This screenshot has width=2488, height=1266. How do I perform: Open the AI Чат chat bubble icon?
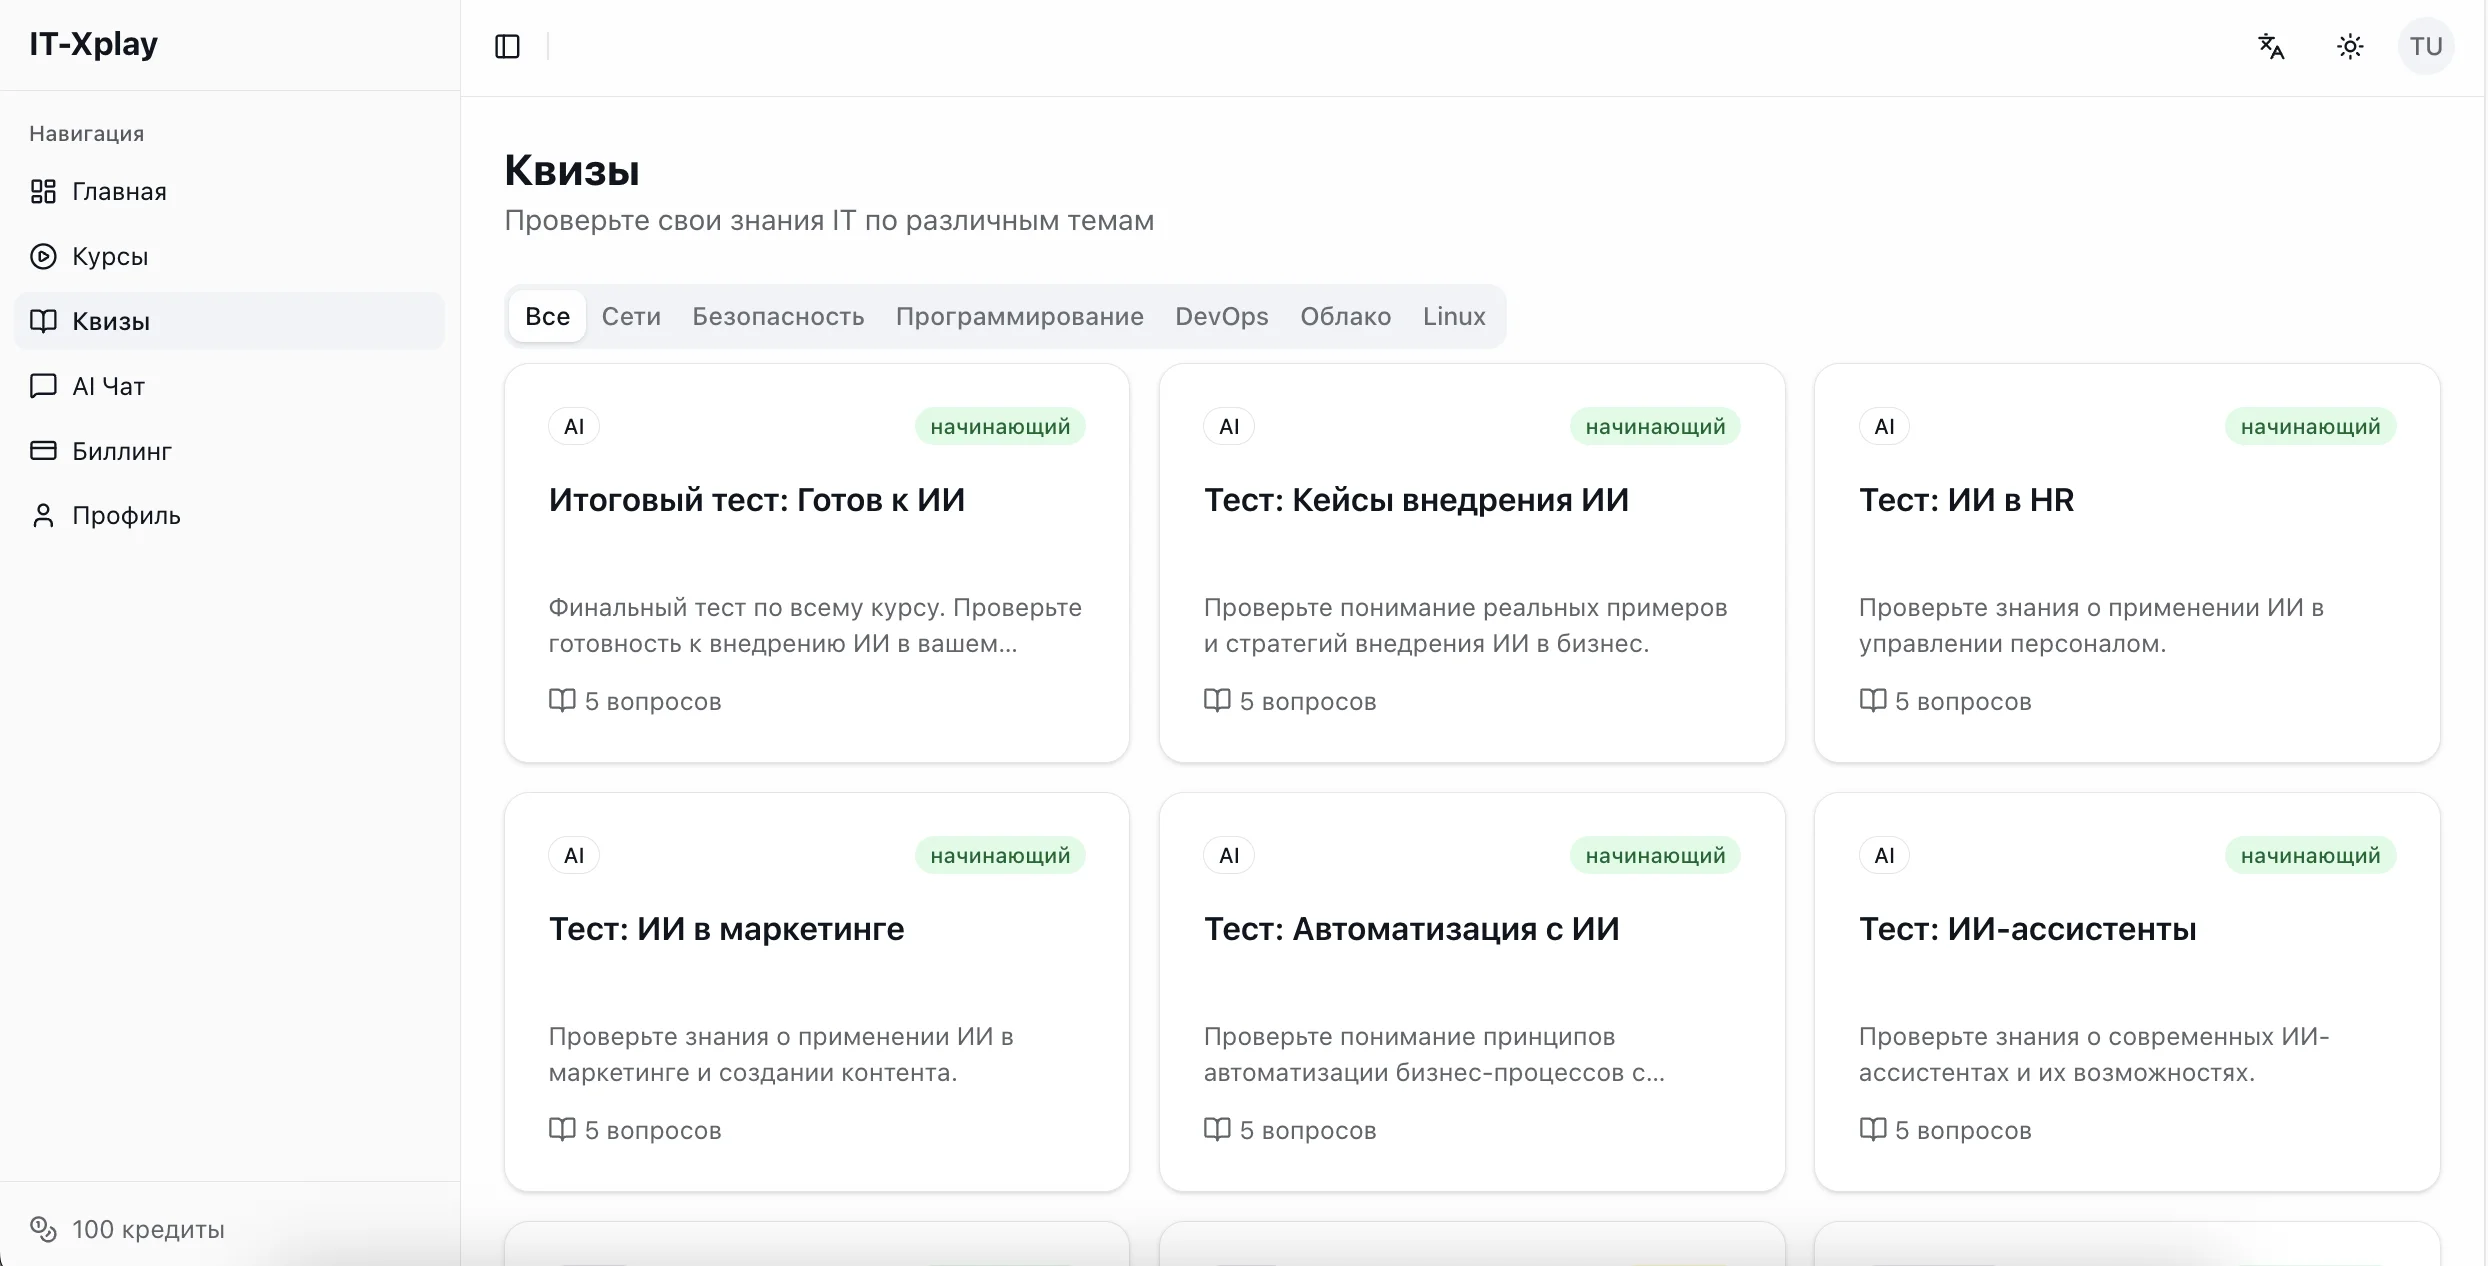click(44, 385)
